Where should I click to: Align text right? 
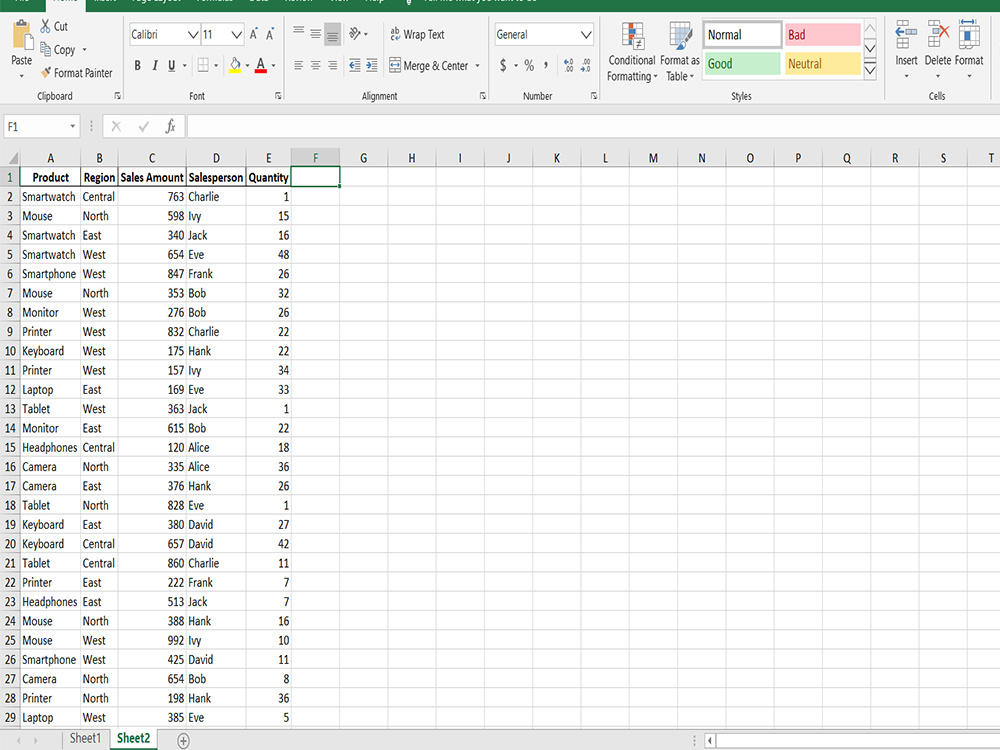(332, 65)
